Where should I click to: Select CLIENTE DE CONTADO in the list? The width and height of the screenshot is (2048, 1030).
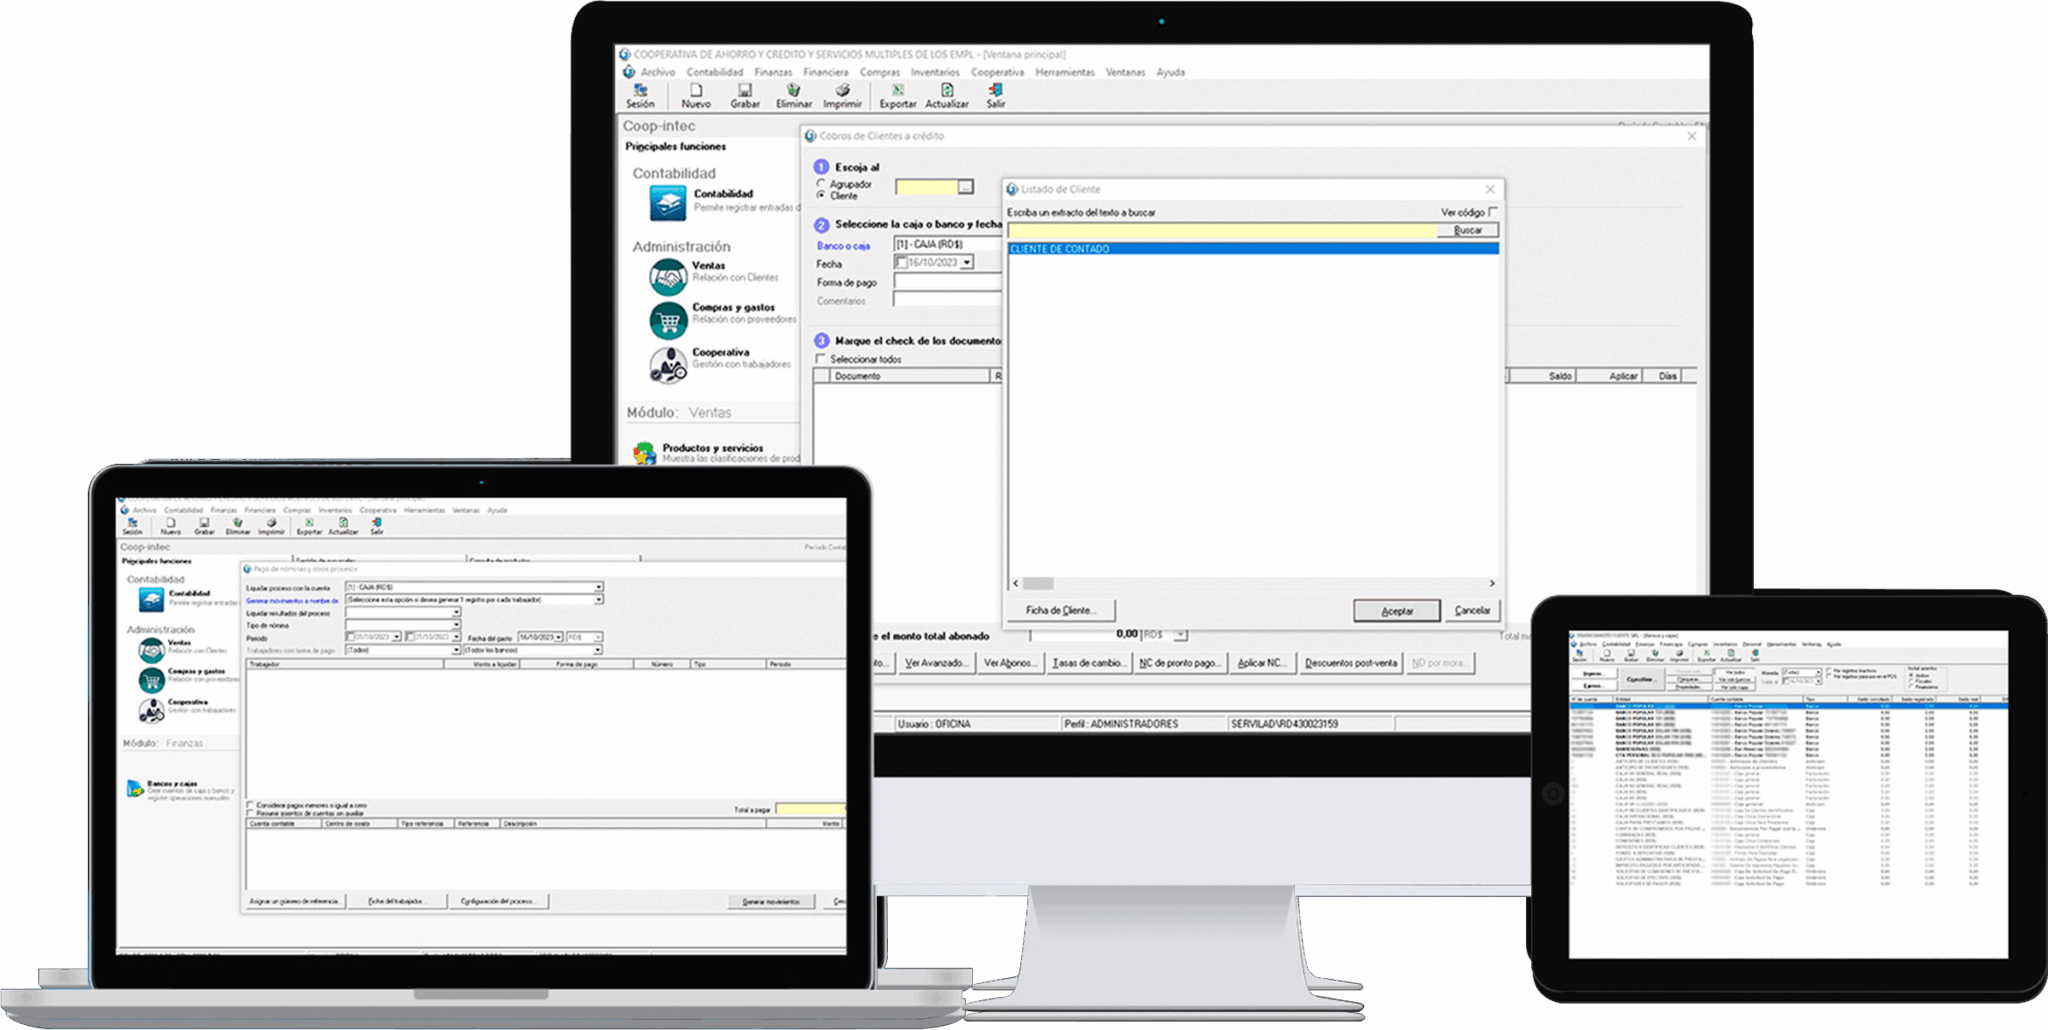click(1060, 249)
